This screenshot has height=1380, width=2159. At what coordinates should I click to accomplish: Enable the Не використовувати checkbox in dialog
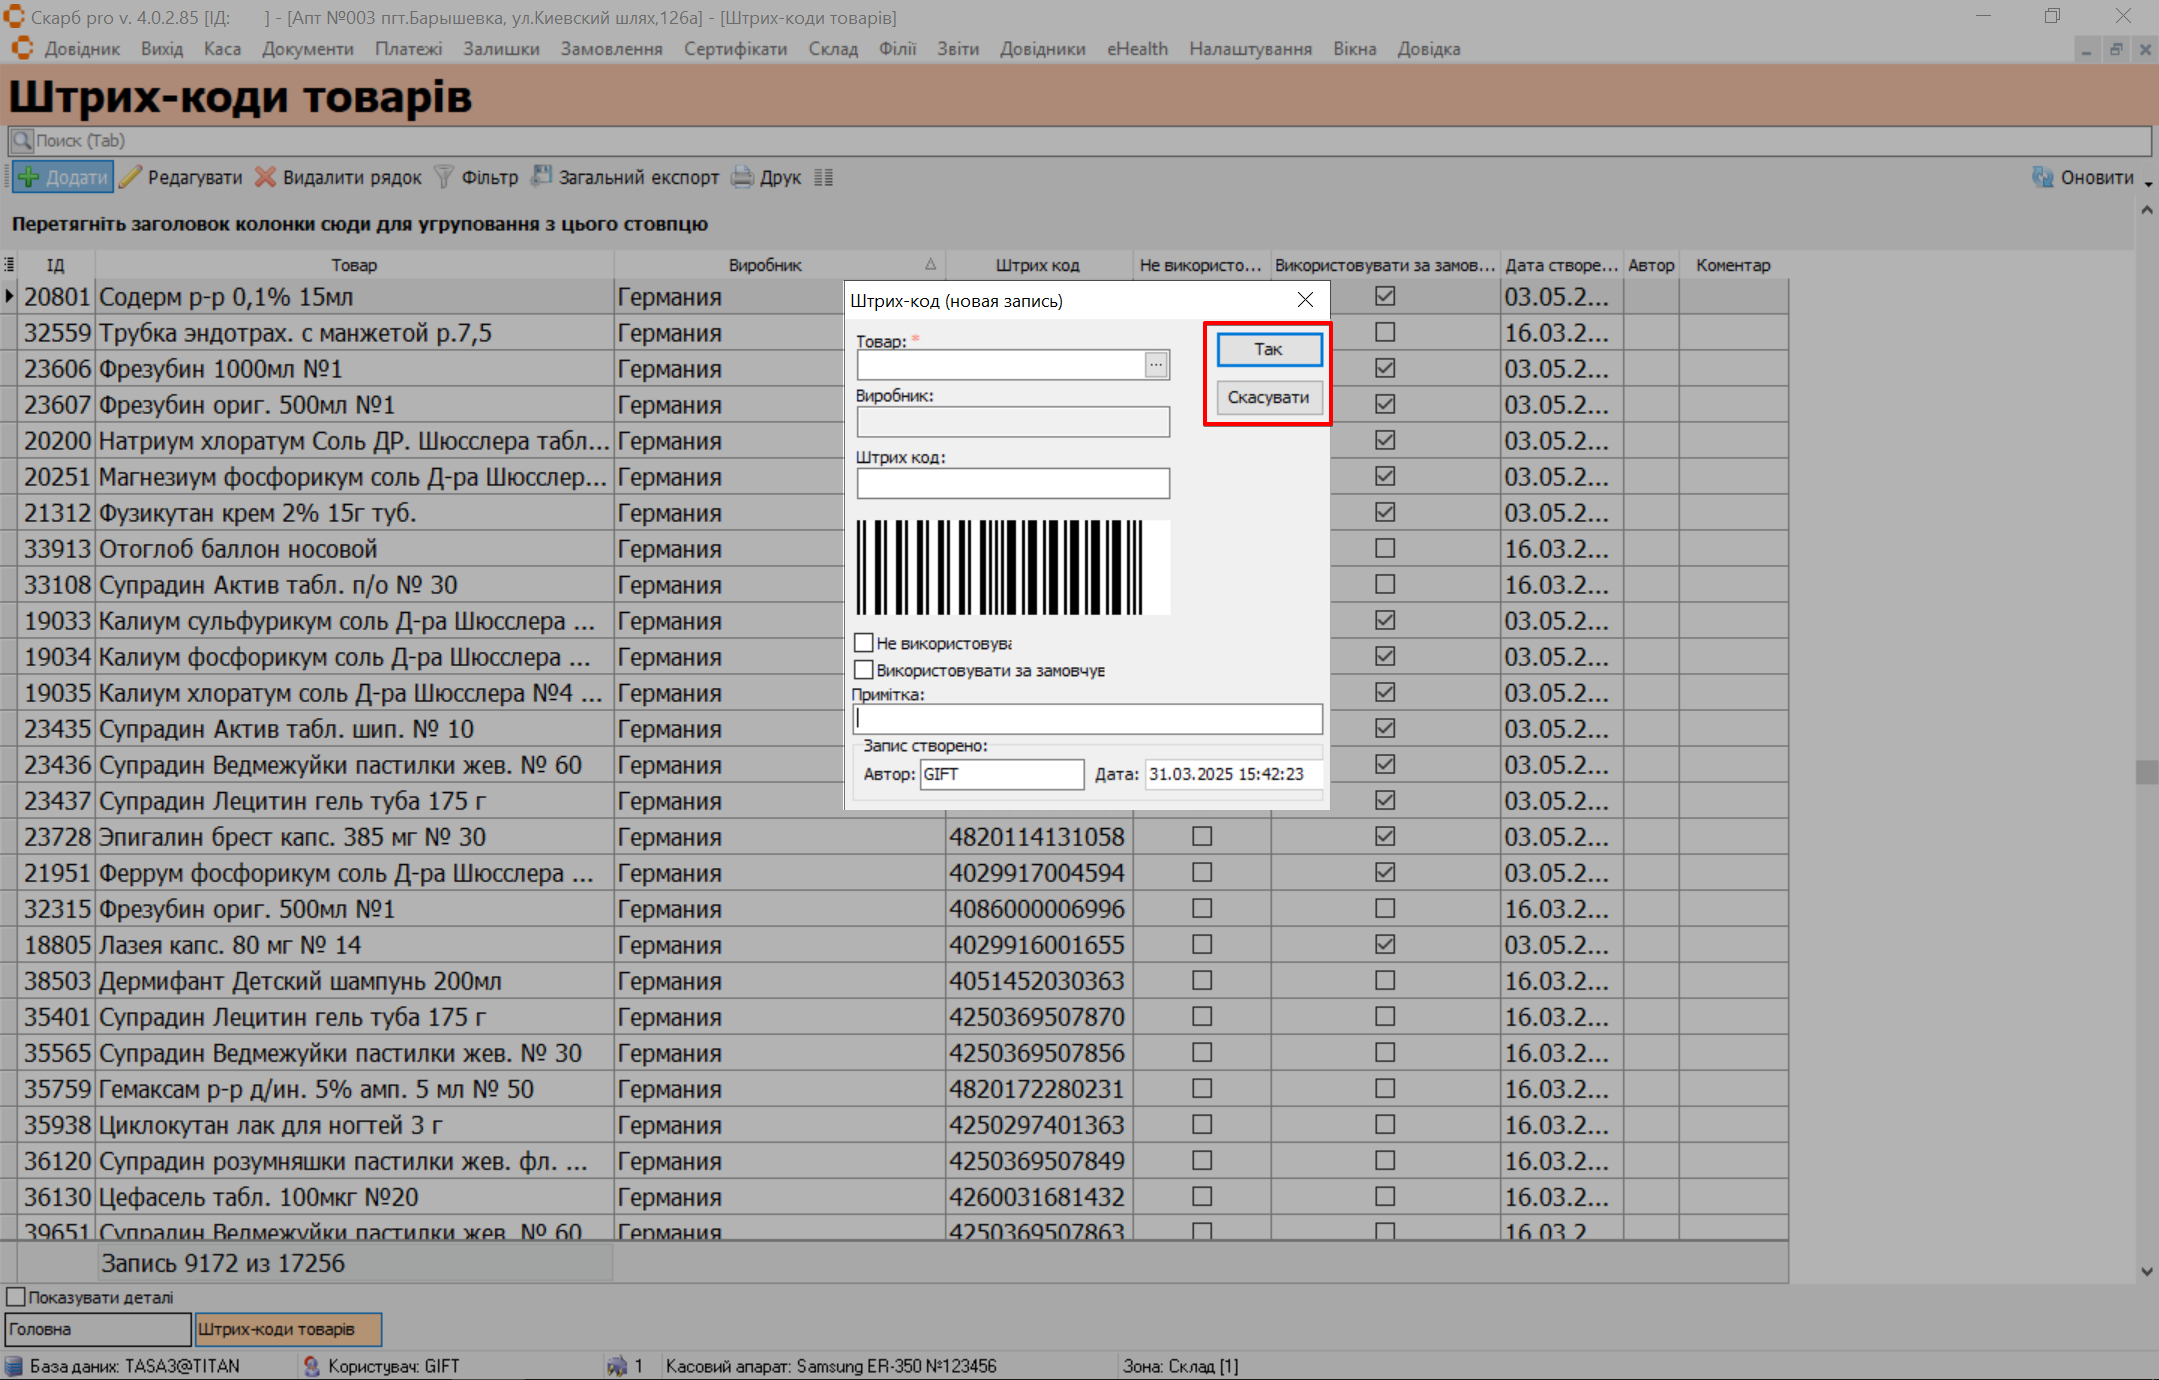[x=864, y=643]
